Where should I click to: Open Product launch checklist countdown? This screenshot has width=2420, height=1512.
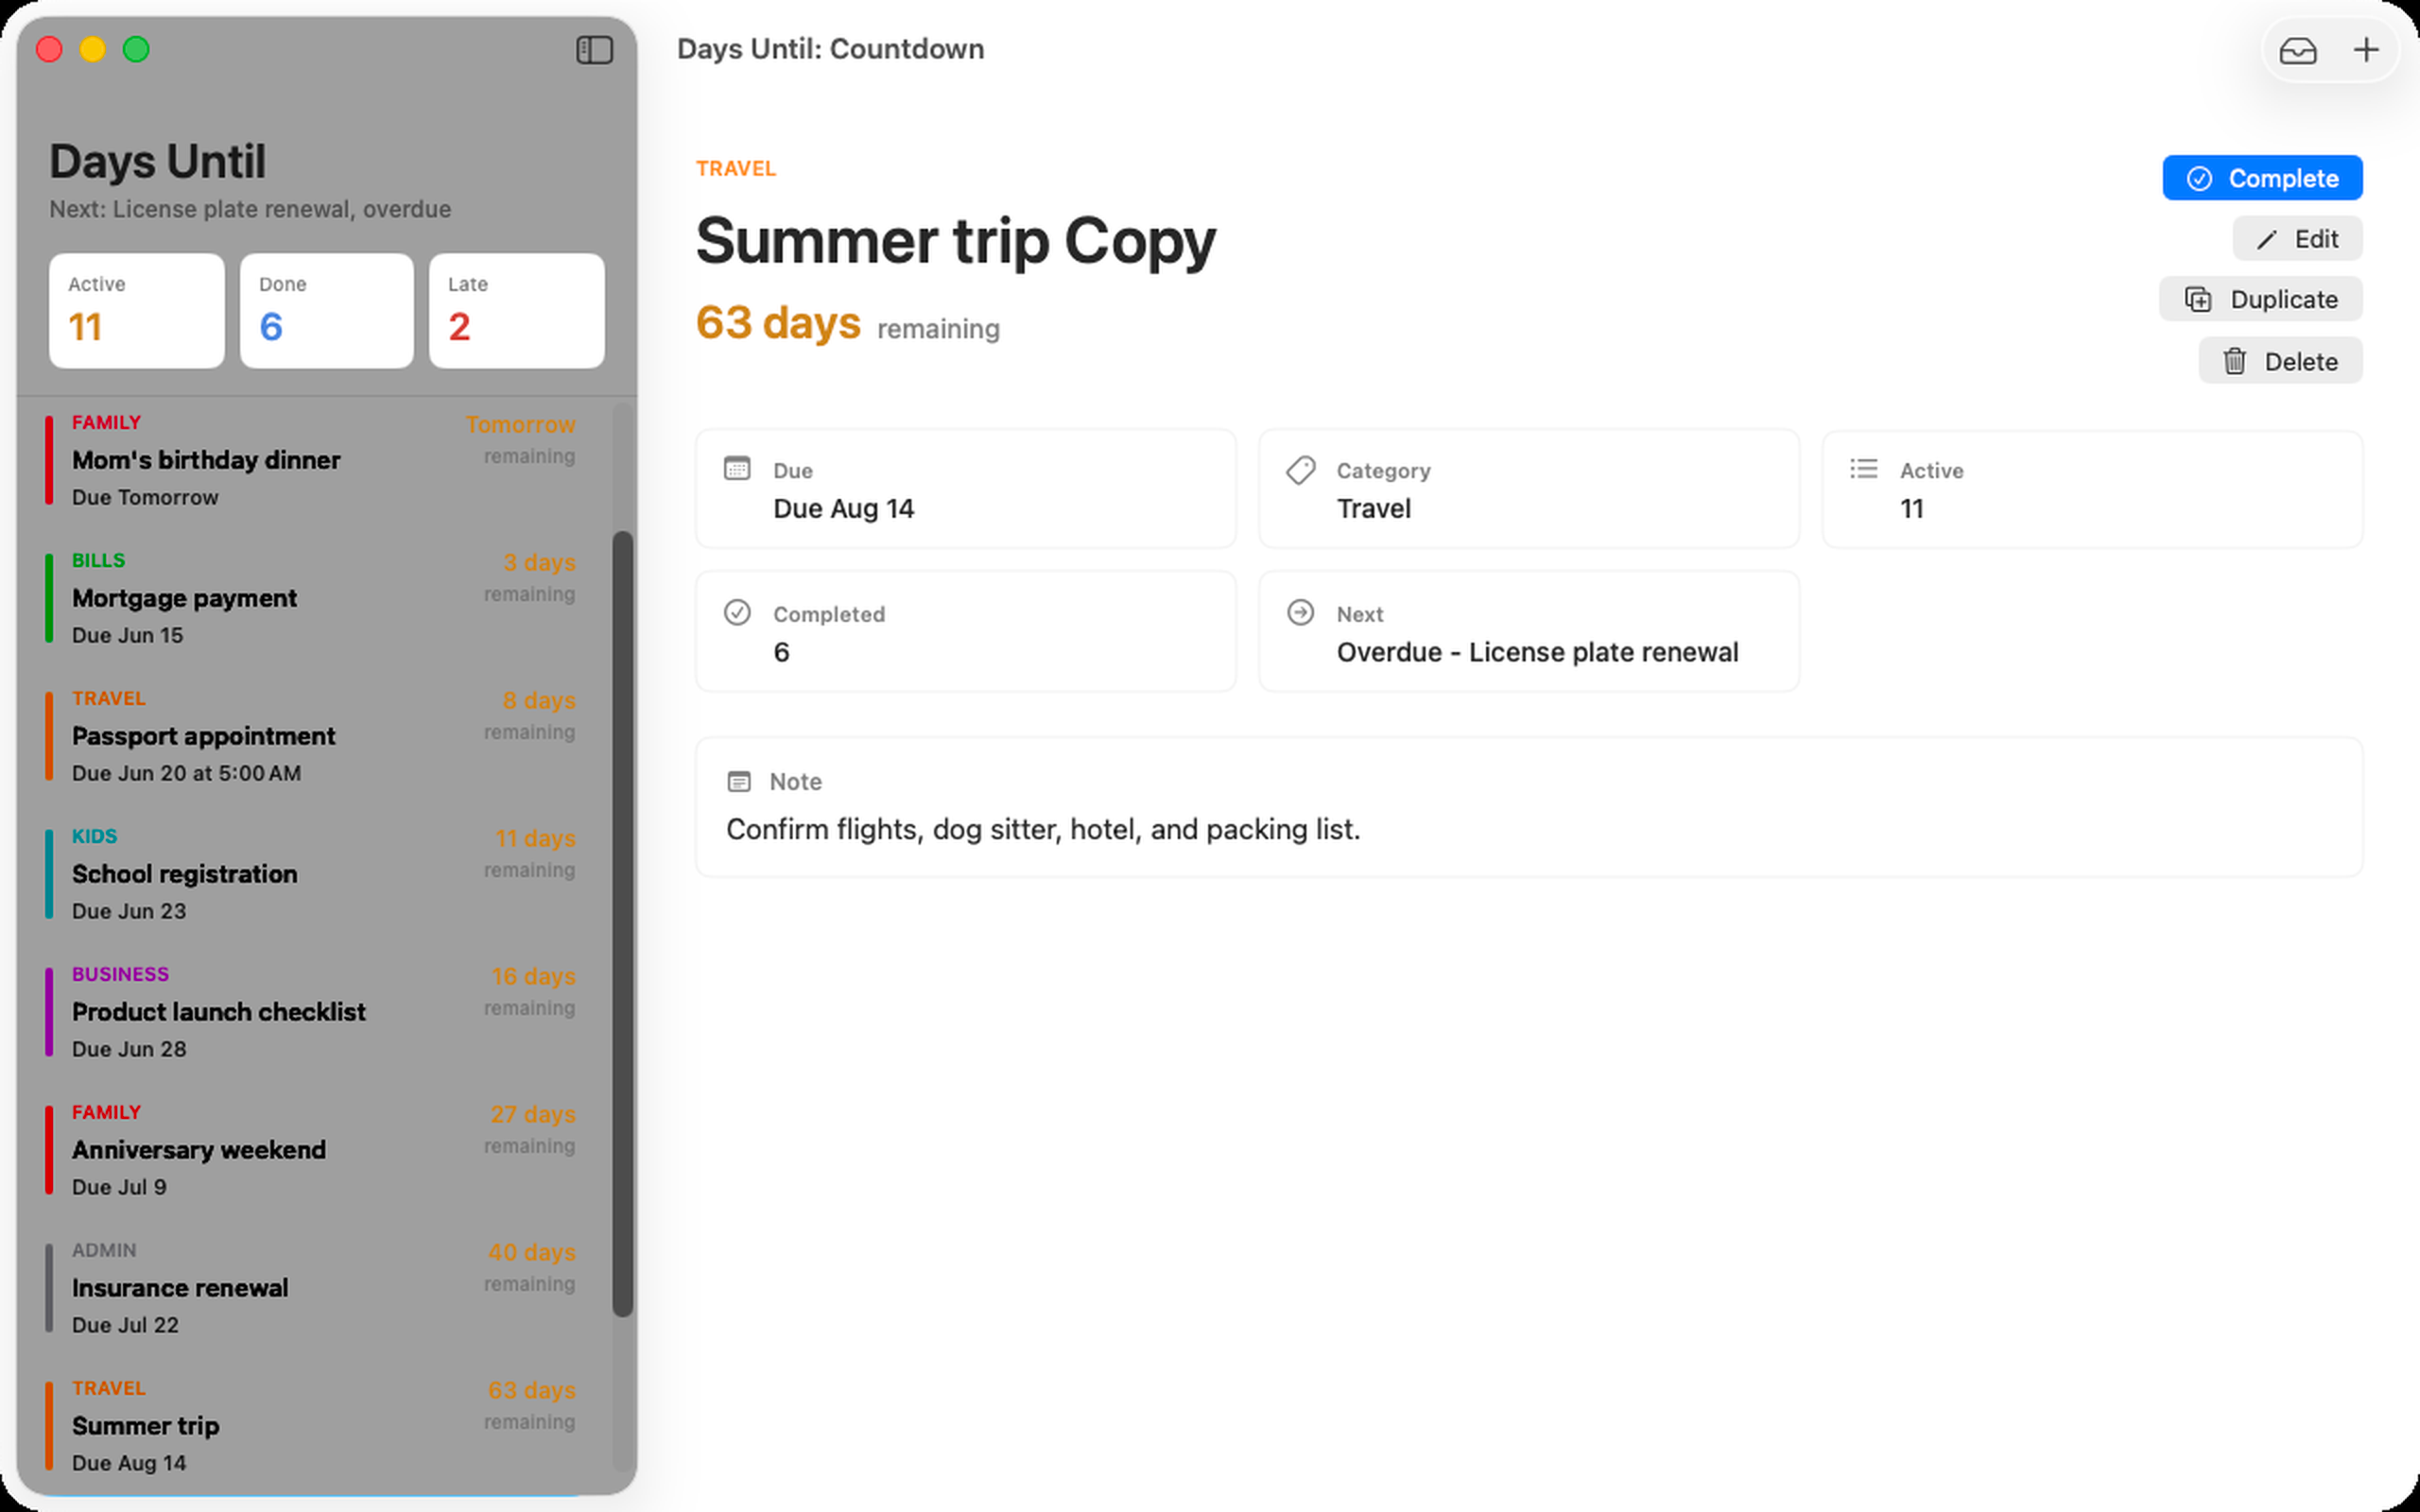click(x=313, y=1012)
